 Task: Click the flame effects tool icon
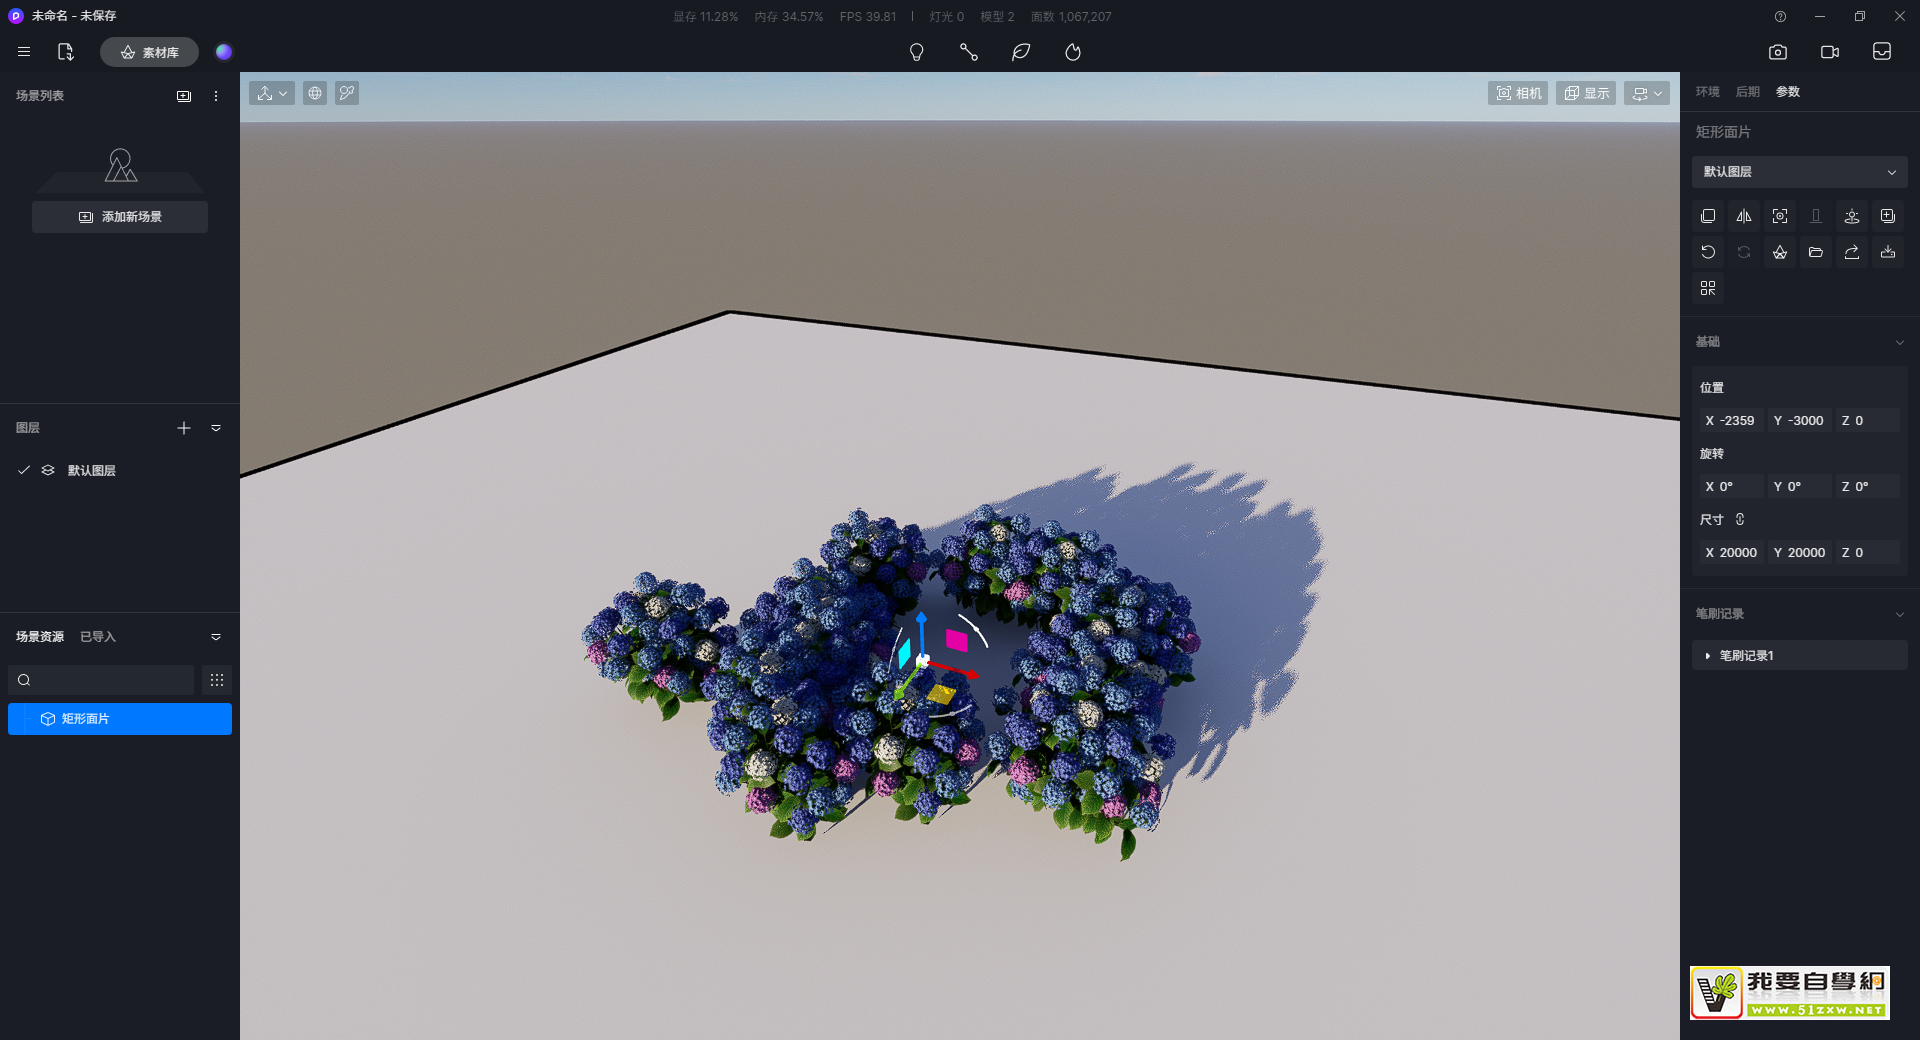click(1073, 52)
